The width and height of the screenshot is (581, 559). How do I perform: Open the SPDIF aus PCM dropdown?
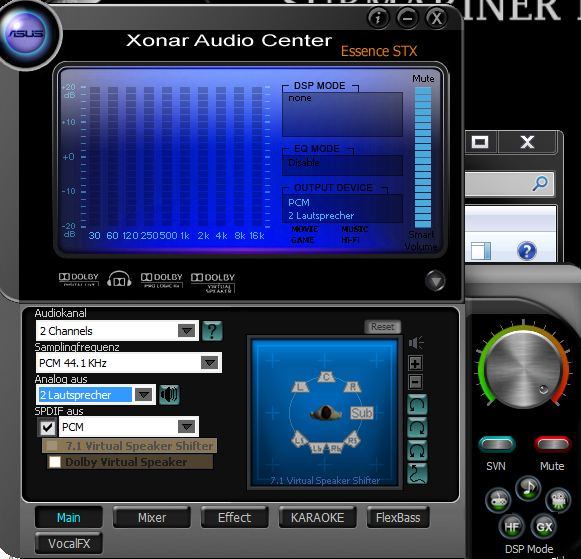(129, 427)
